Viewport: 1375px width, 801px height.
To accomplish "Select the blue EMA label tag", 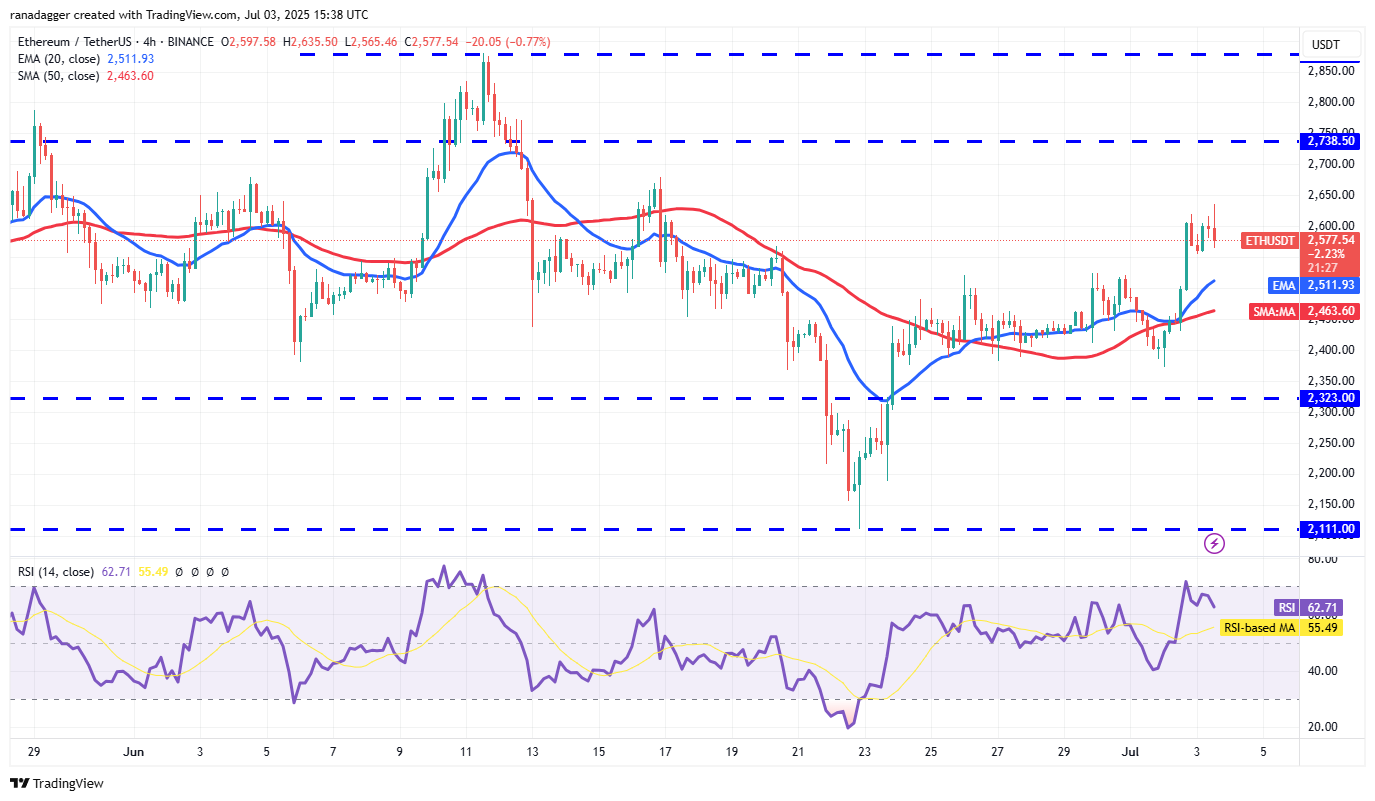I will (1284, 286).
